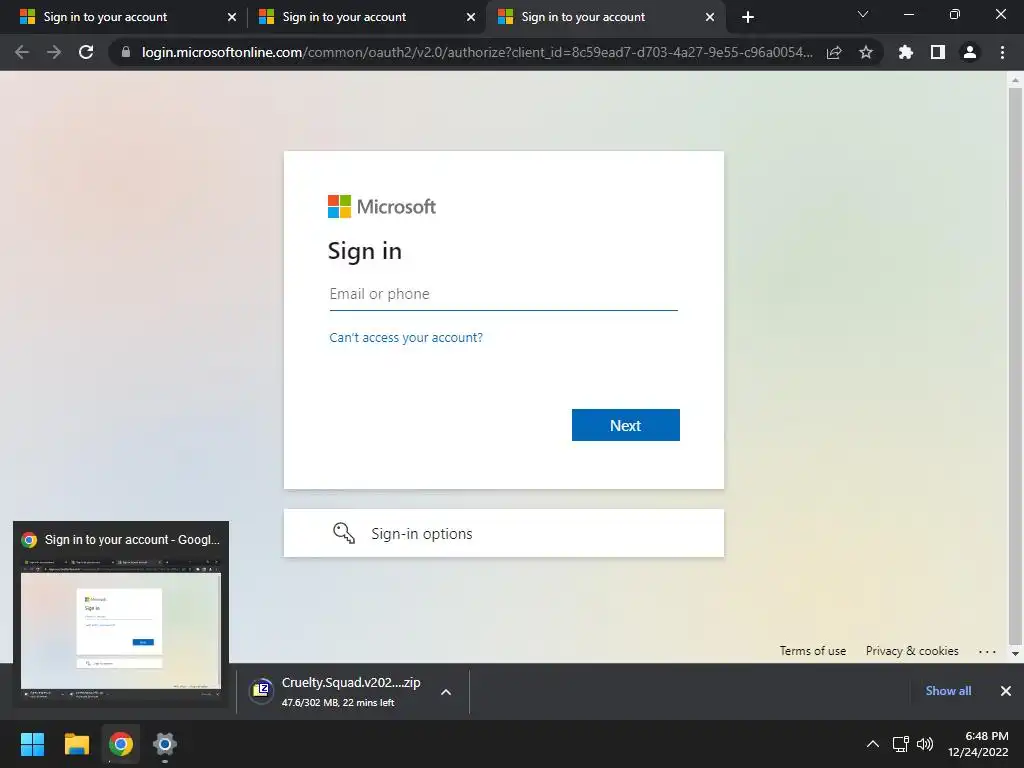
Task: Open Can't access your account link
Action: [x=406, y=338]
